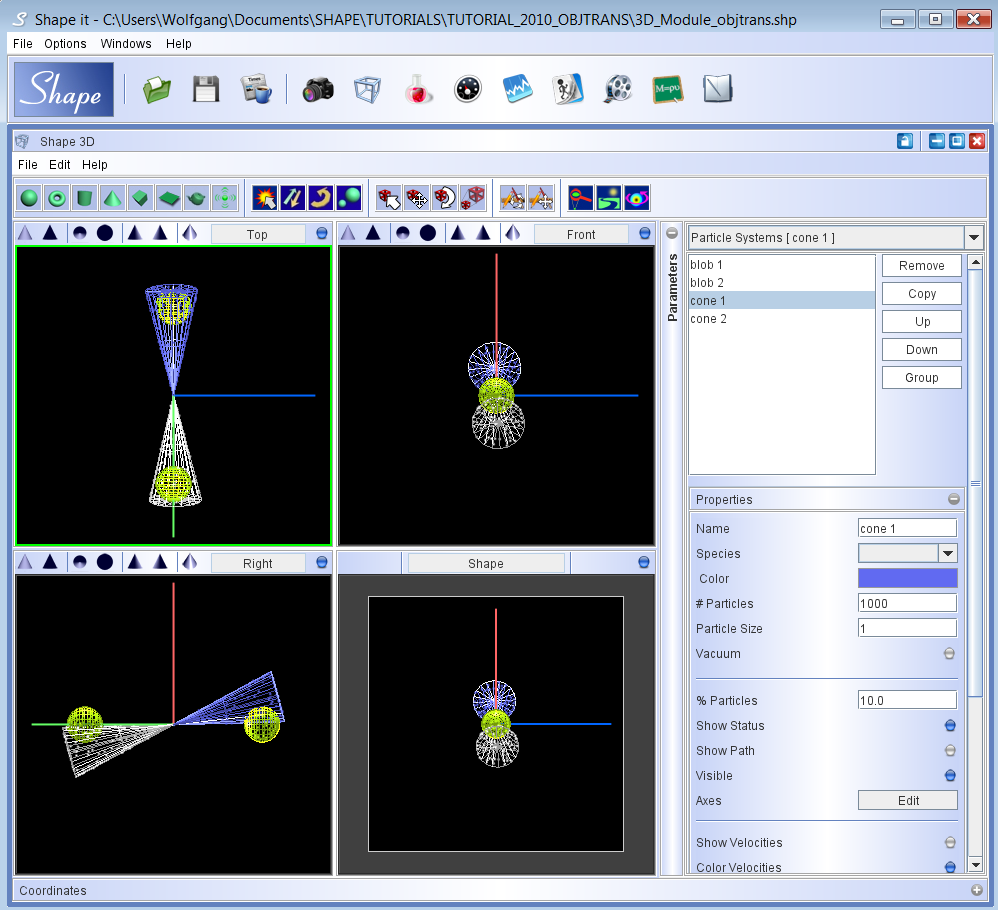
Task: Open the notebook icon in main toolbar
Action: 717,89
